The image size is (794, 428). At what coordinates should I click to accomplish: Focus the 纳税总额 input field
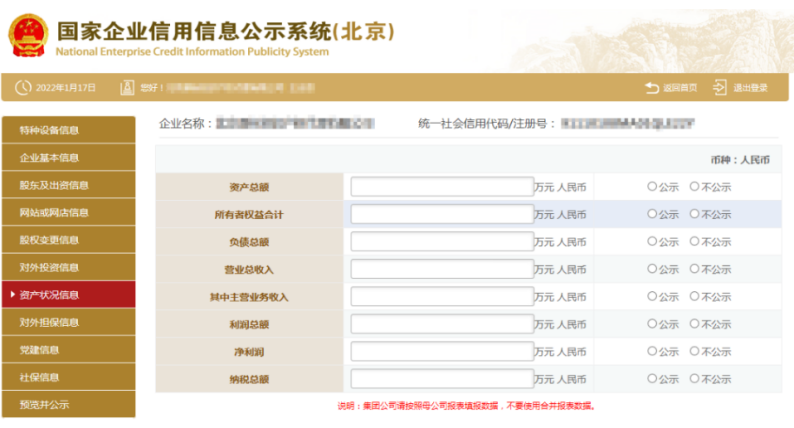pos(442,378)
